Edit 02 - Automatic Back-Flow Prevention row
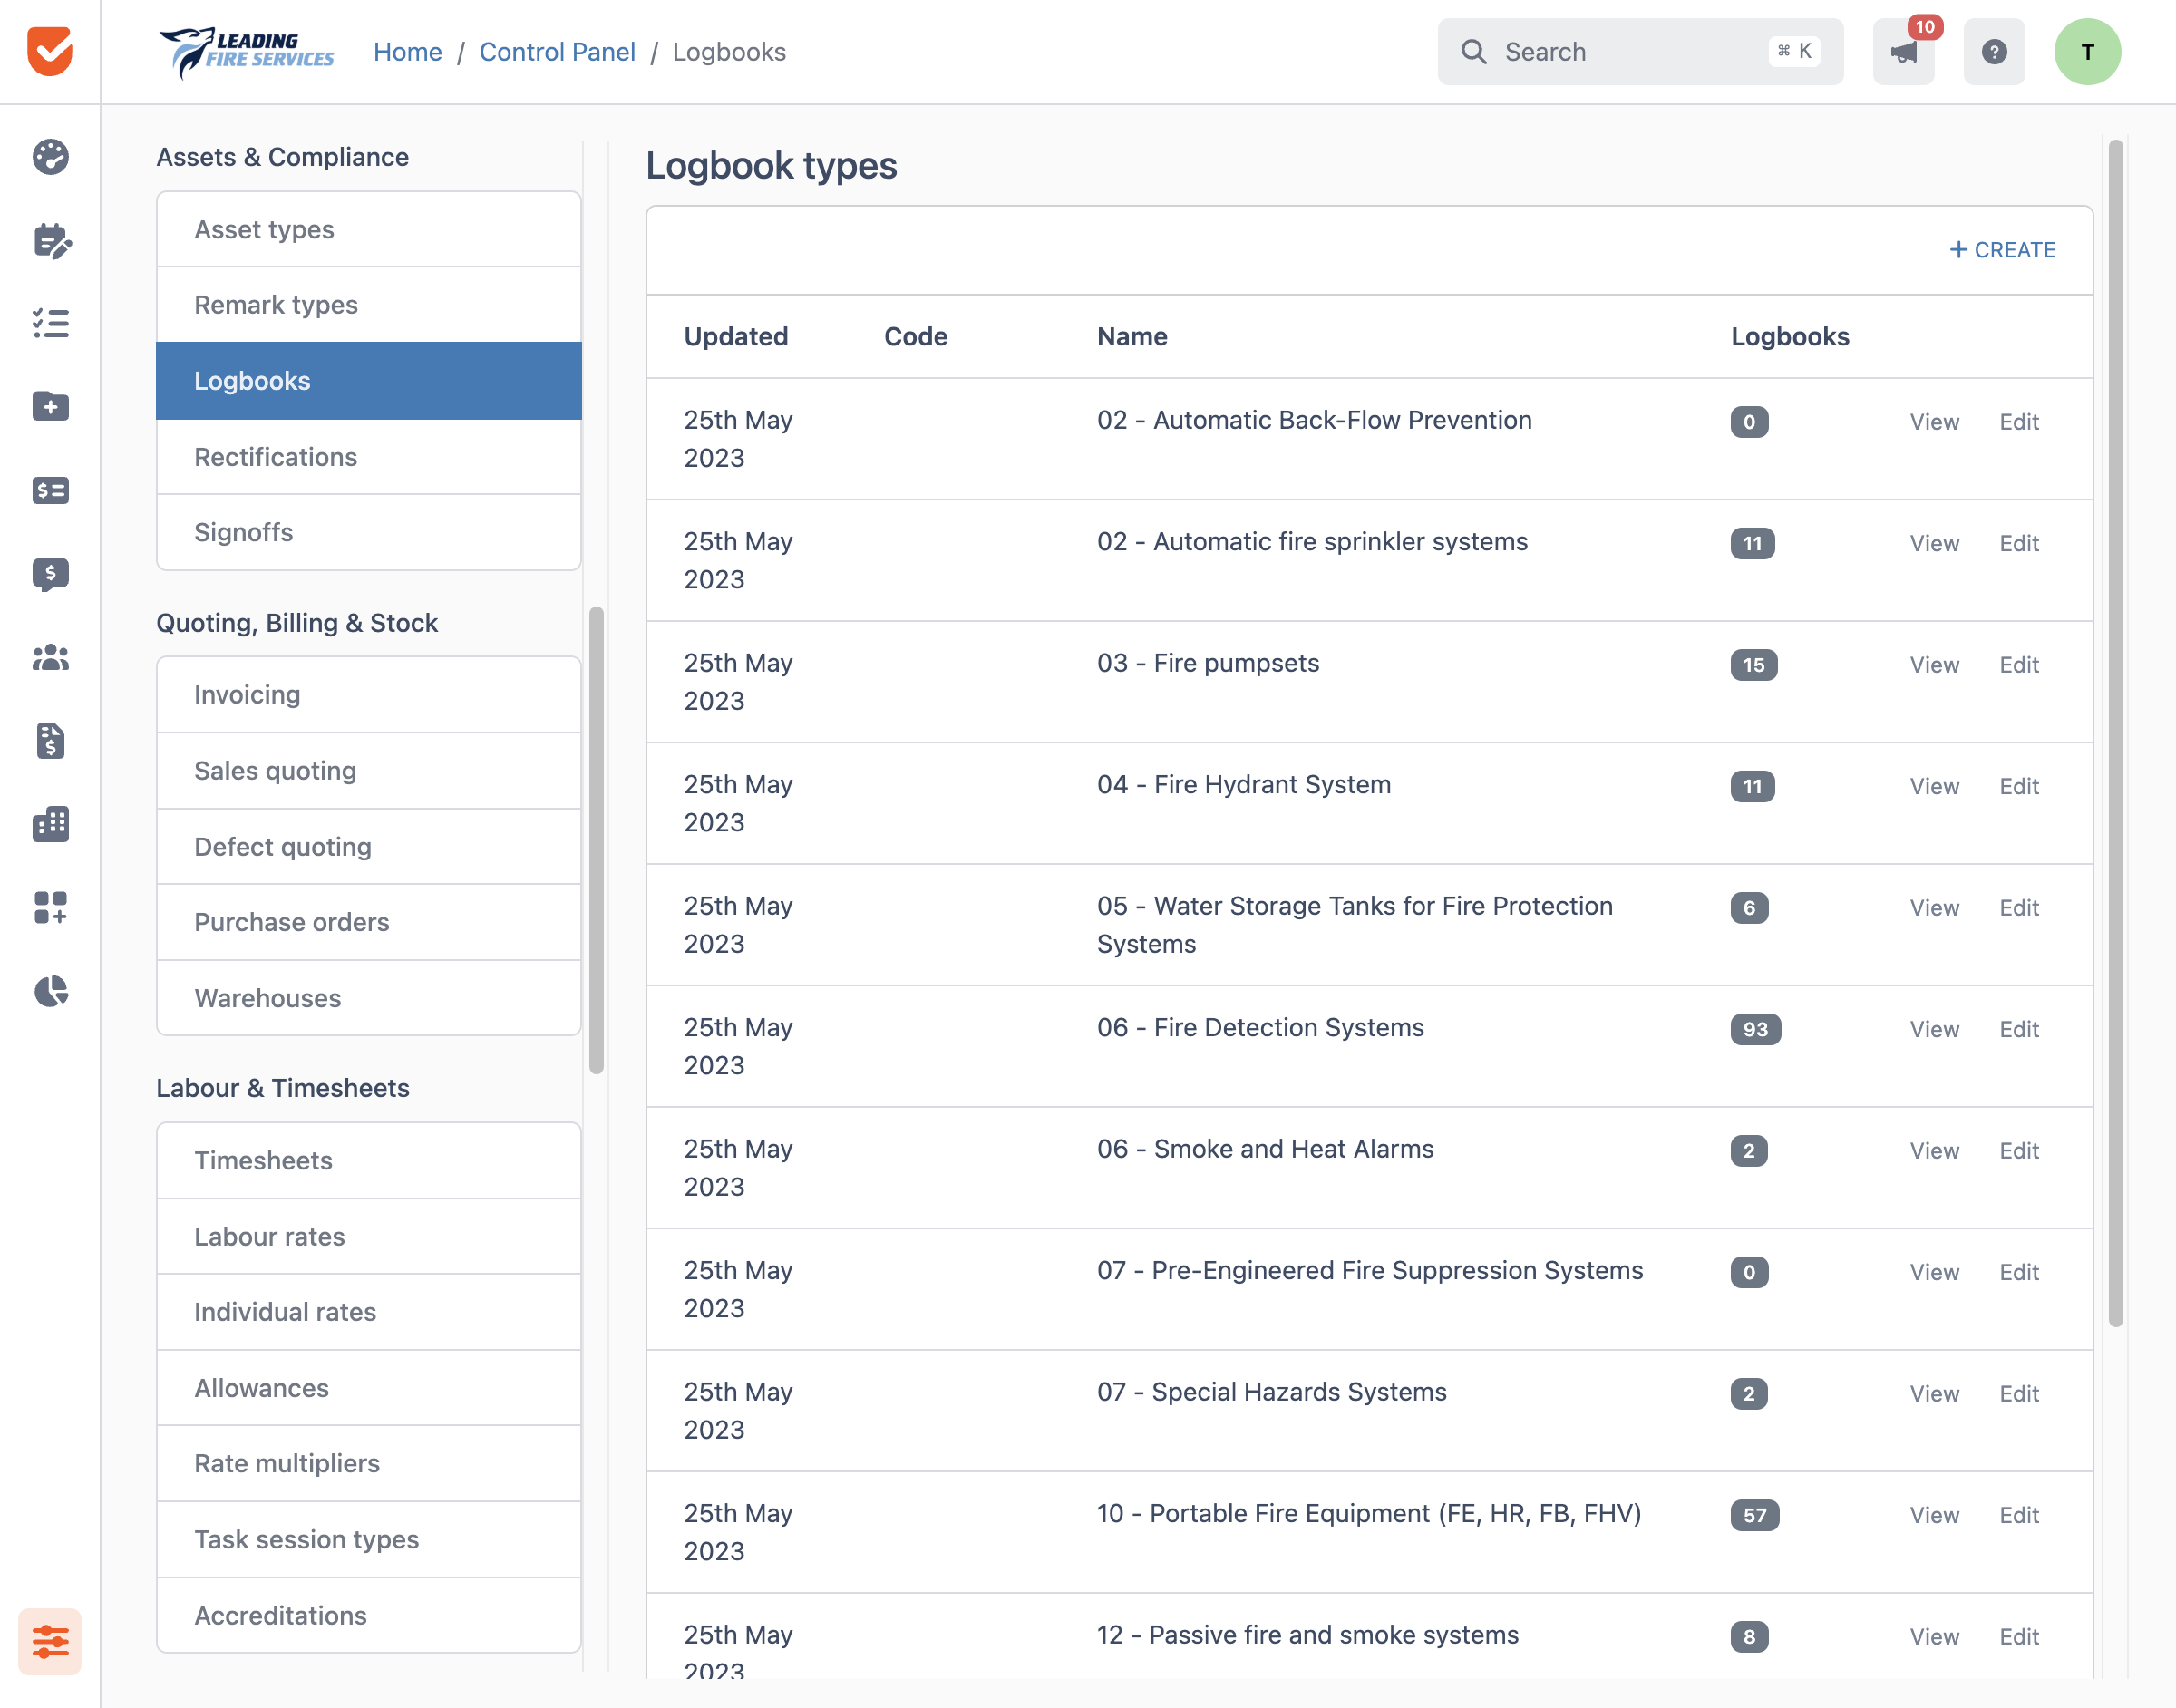The height and width of the screenshot is (1708, 2176). (2019, 422)
